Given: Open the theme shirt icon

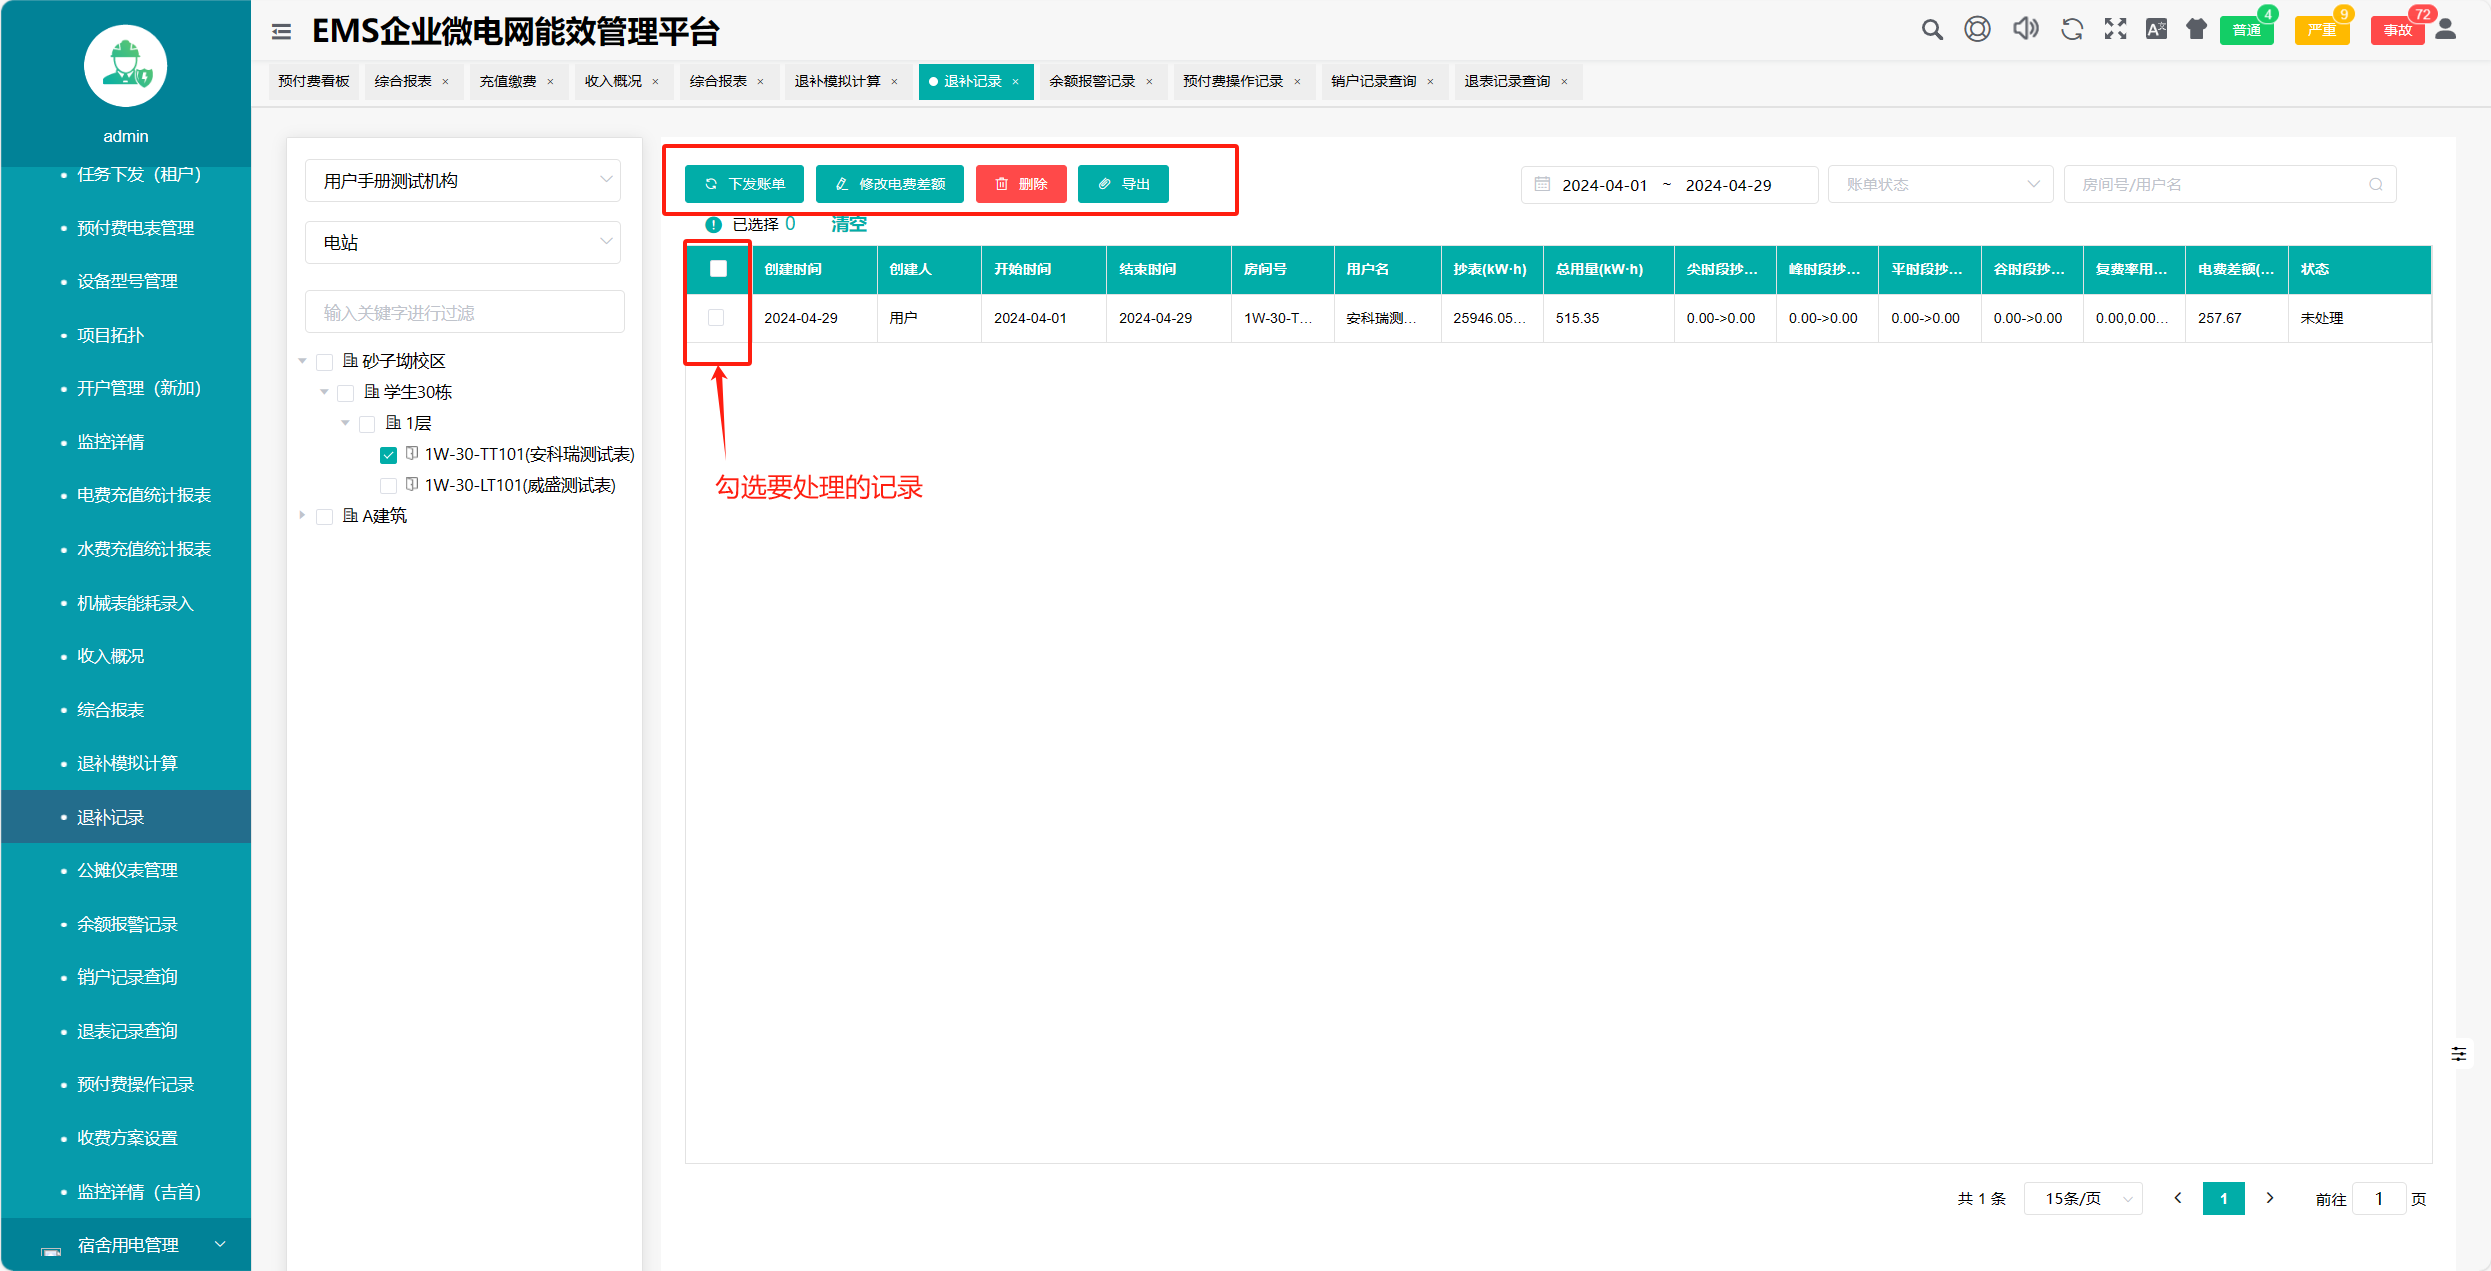Looking at the screenshot, I should (x=2196, y=29).
